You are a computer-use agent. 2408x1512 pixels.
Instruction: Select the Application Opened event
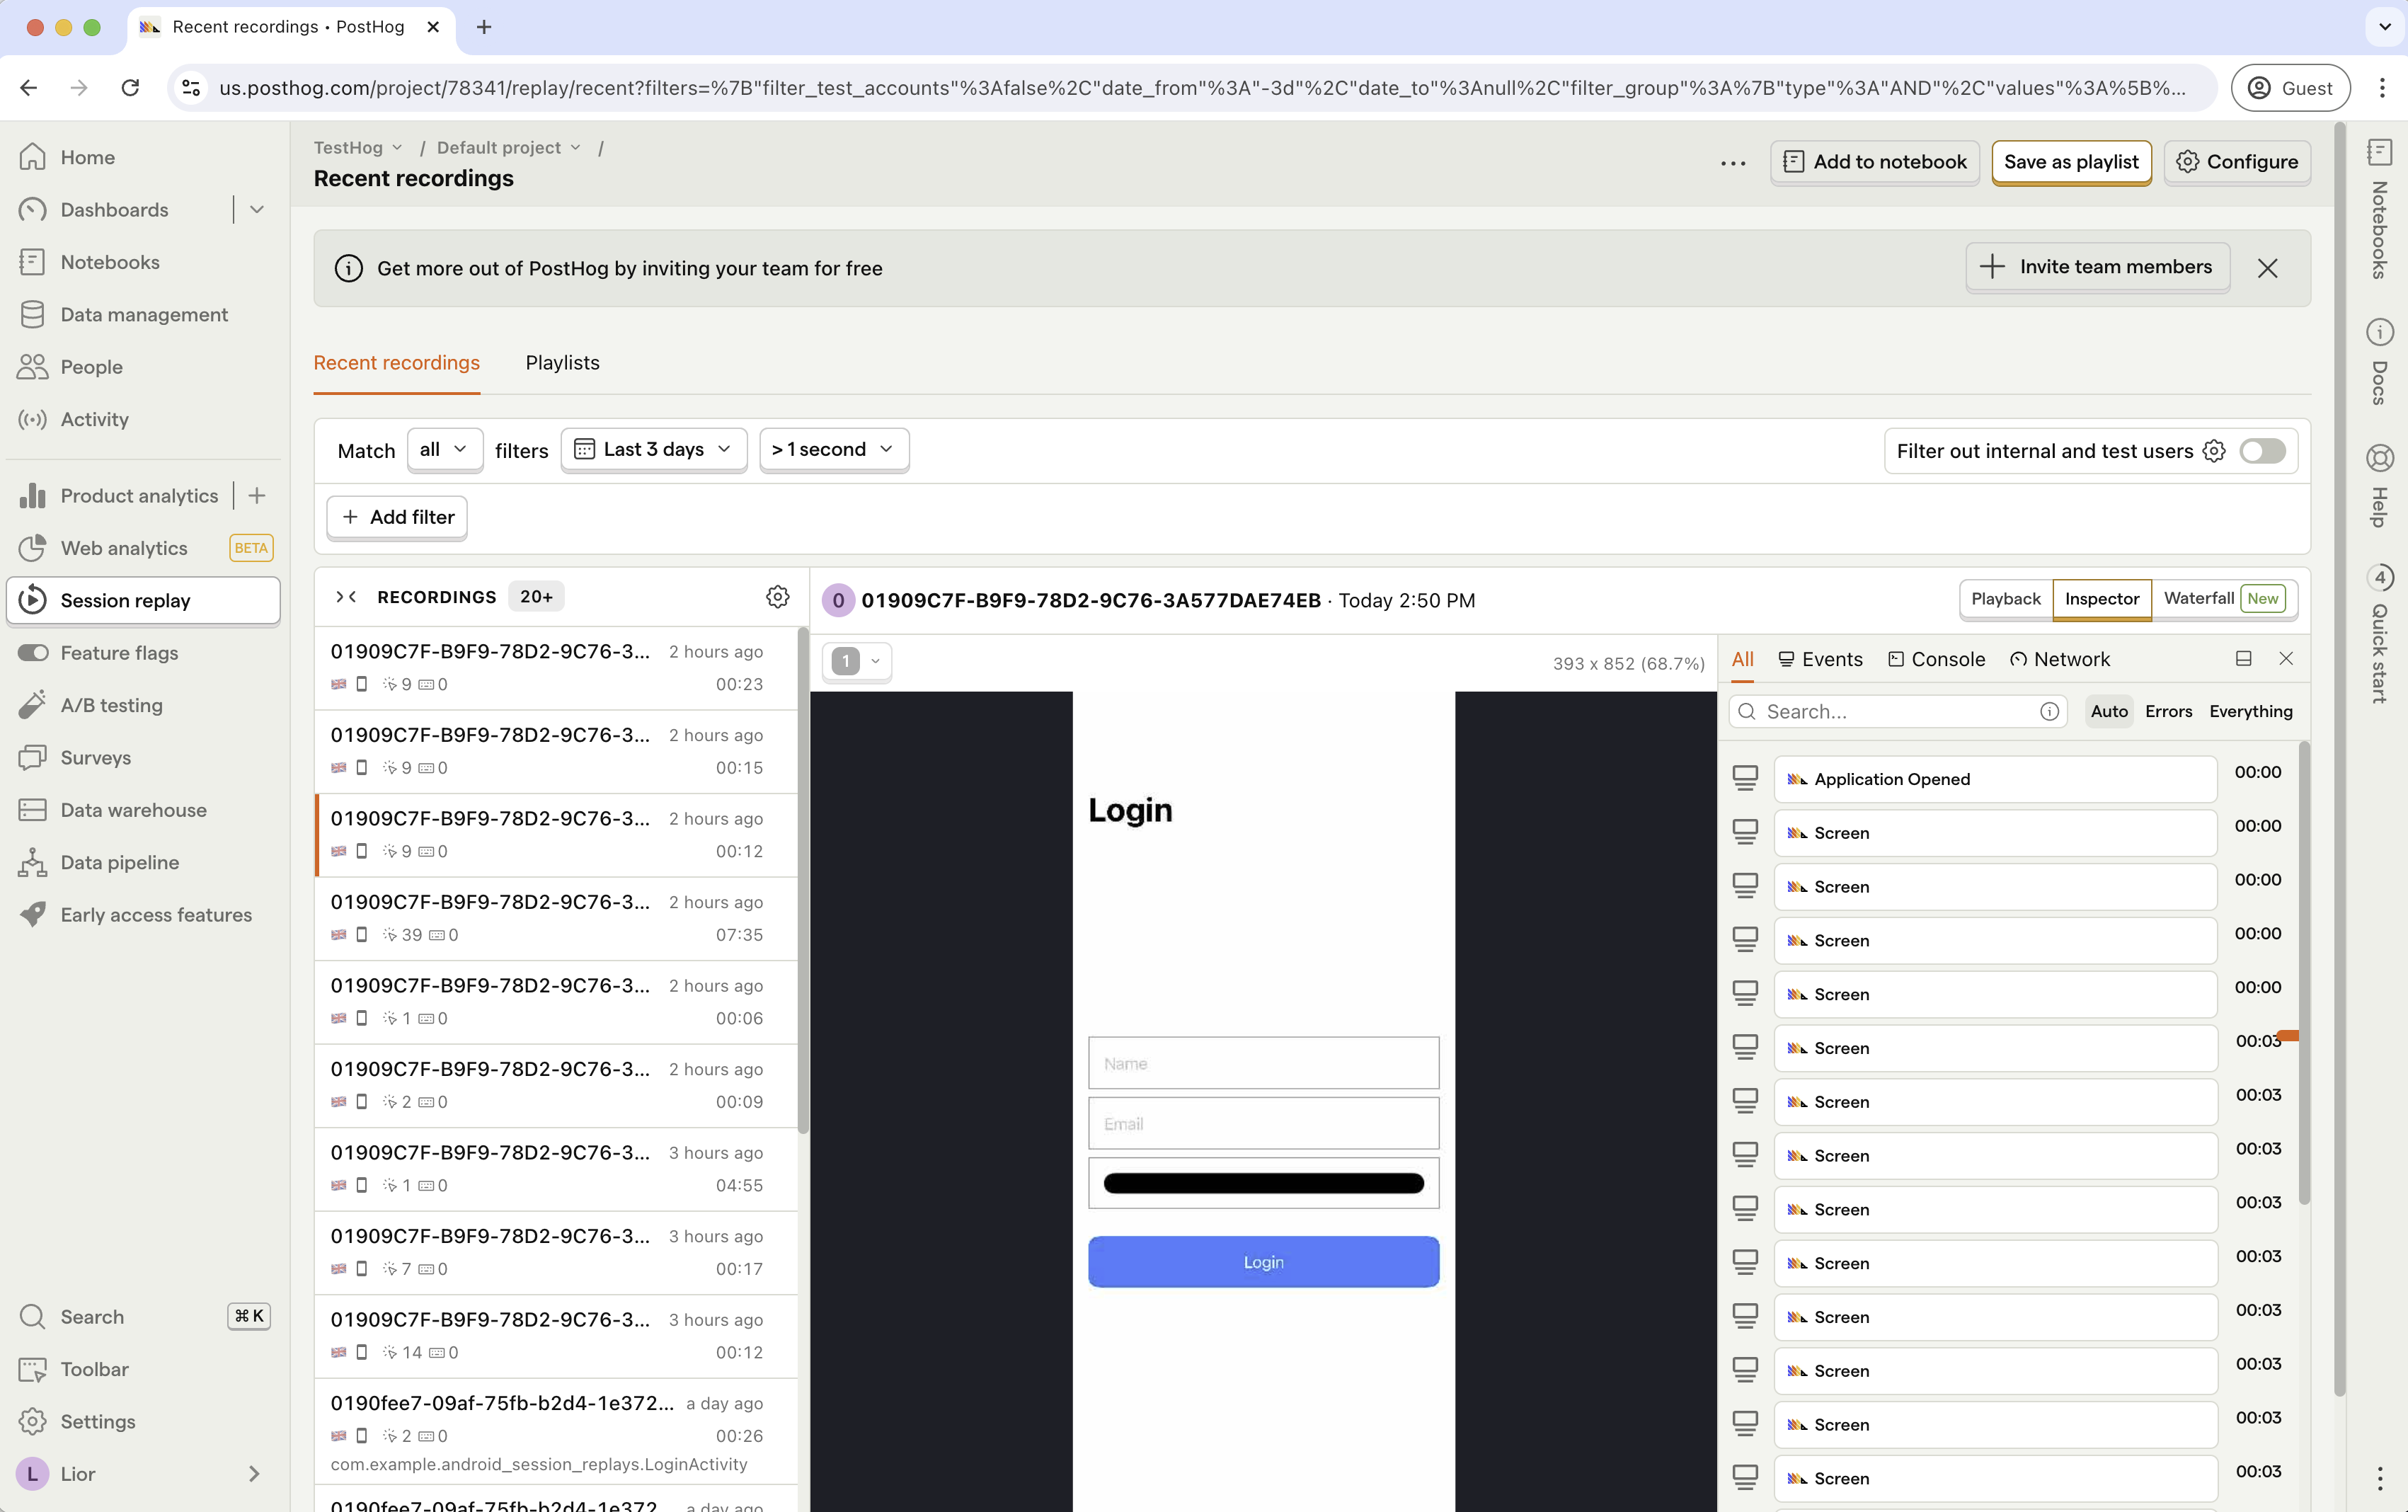[x=1995, y=779]
